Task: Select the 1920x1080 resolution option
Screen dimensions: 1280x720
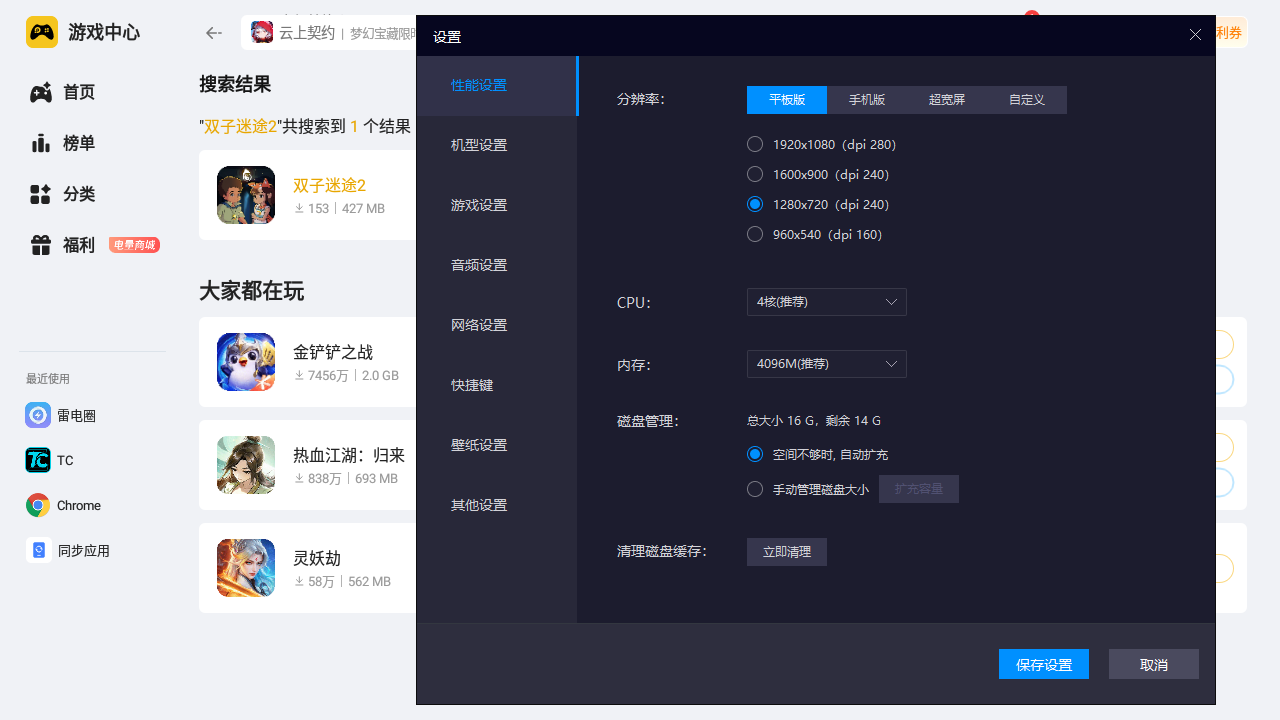Action: pyautogui.click(x=755, y=145)
